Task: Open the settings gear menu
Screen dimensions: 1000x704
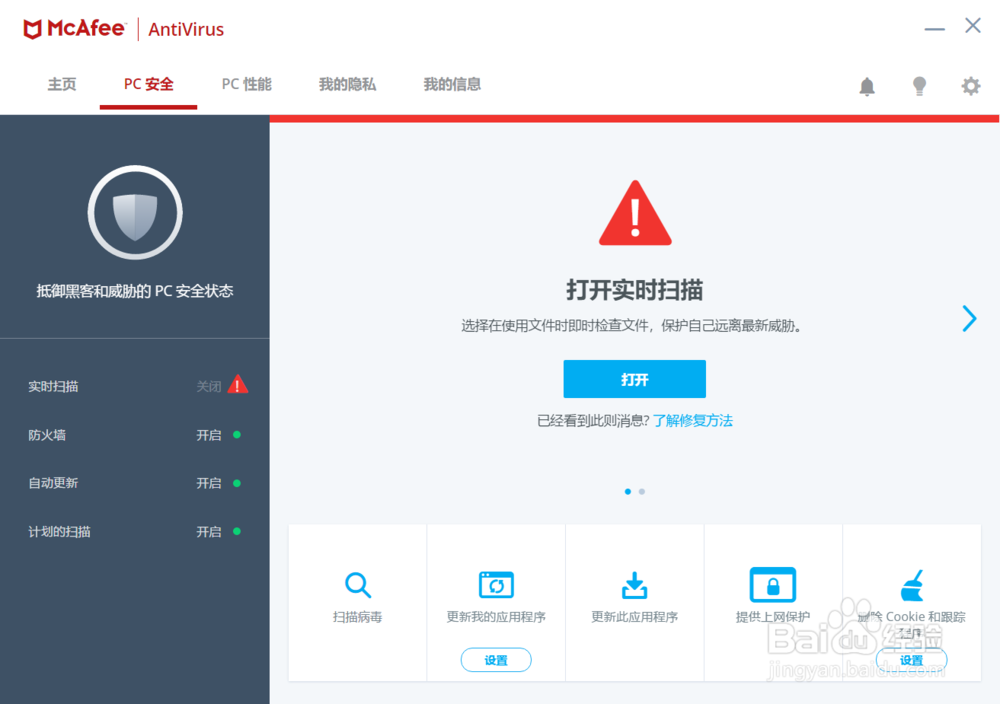Action: coord(970,86)
